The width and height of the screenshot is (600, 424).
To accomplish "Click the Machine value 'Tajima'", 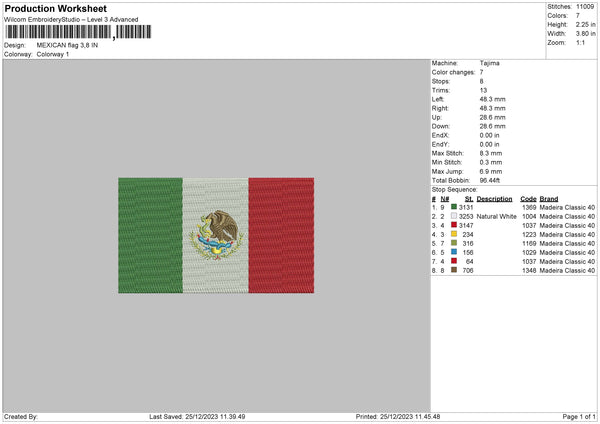I will pos(489,63).
